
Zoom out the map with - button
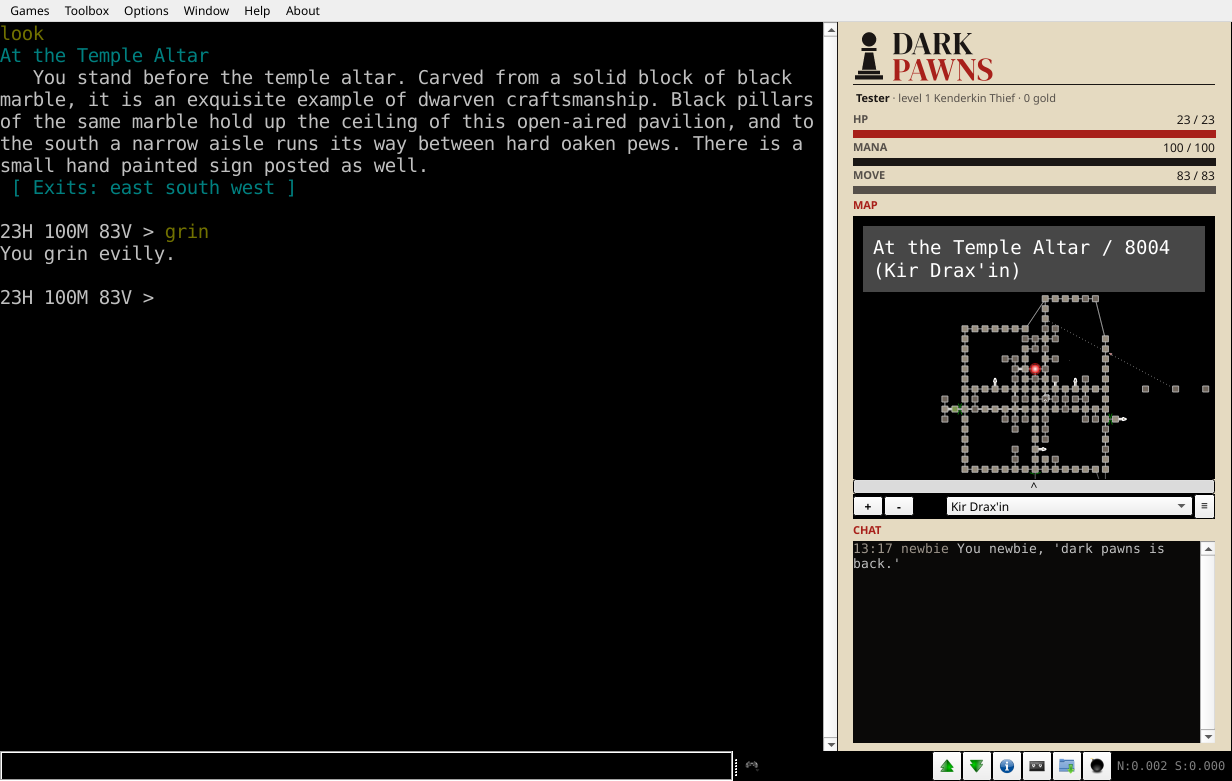pos(899,506)
